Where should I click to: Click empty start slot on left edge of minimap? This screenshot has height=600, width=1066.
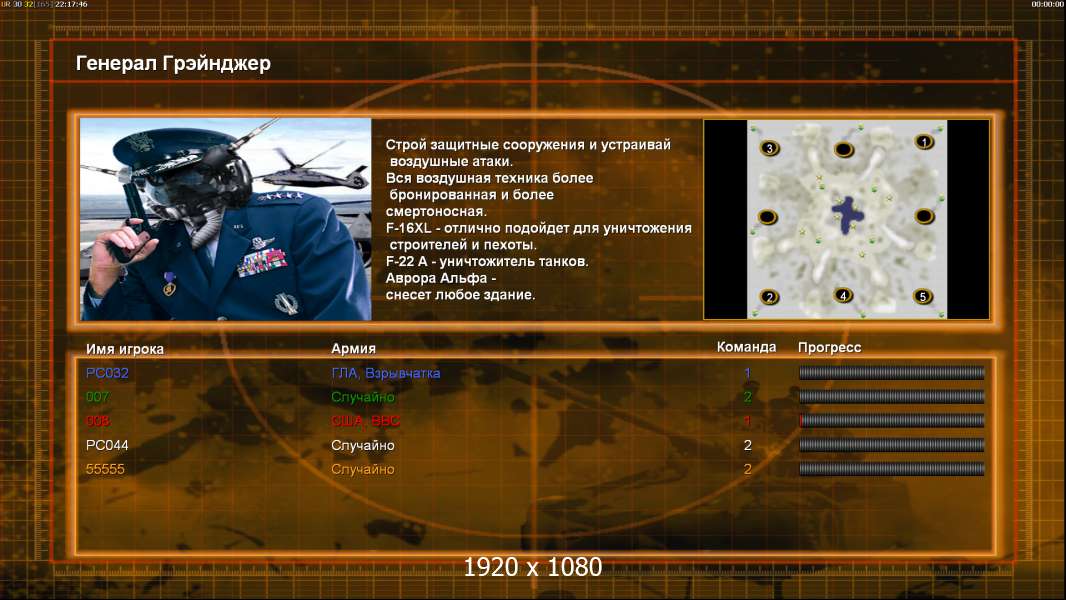768,217
